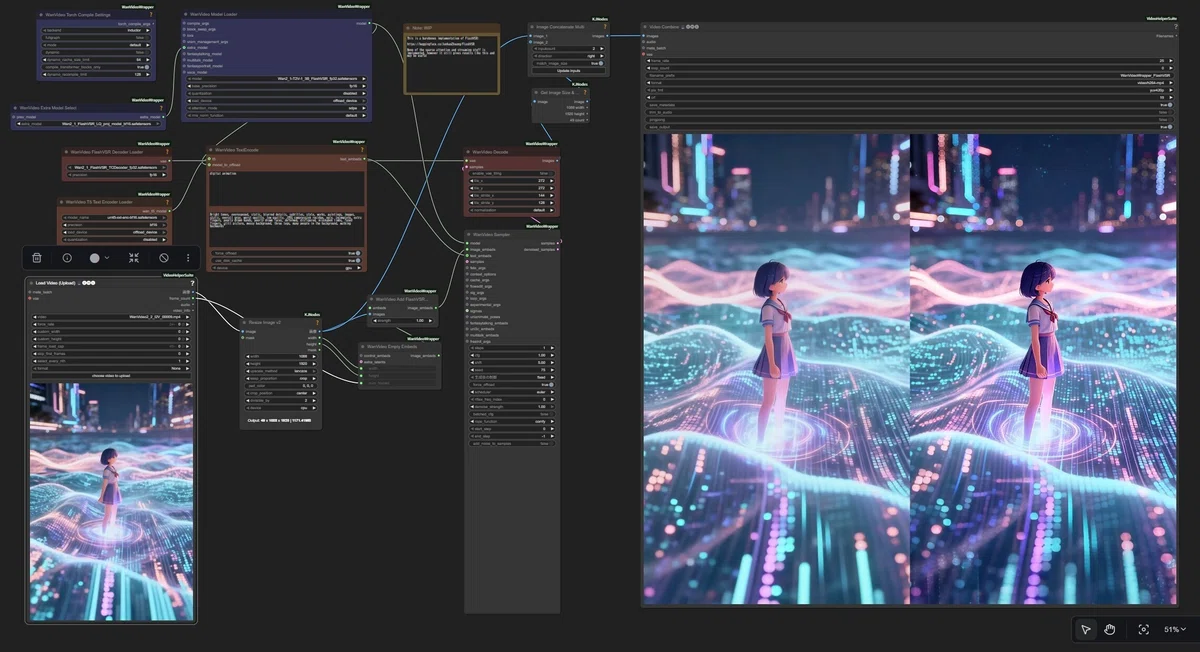1200x652 pixels.
Task: Toggle save_metadata in Video Combine
Action: tap(909, 105)
